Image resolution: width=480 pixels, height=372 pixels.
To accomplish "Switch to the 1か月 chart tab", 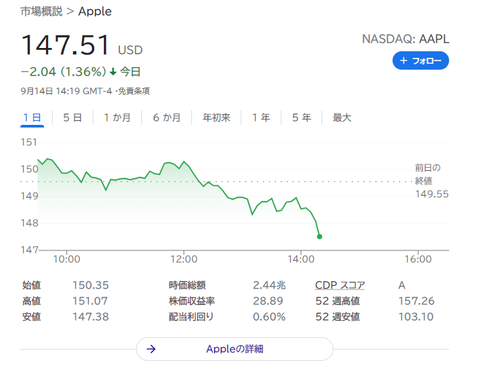I will 117,118.
